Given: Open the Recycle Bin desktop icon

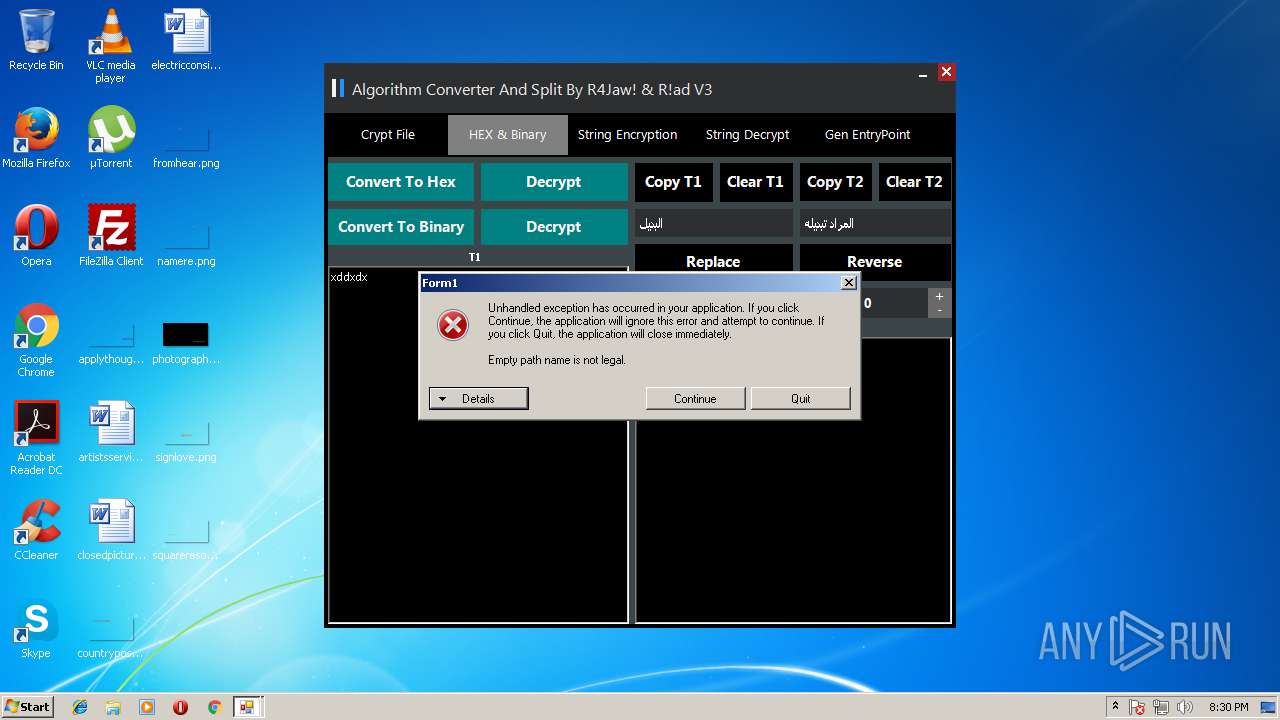Looking at the screenshot, I should [36, 40].
